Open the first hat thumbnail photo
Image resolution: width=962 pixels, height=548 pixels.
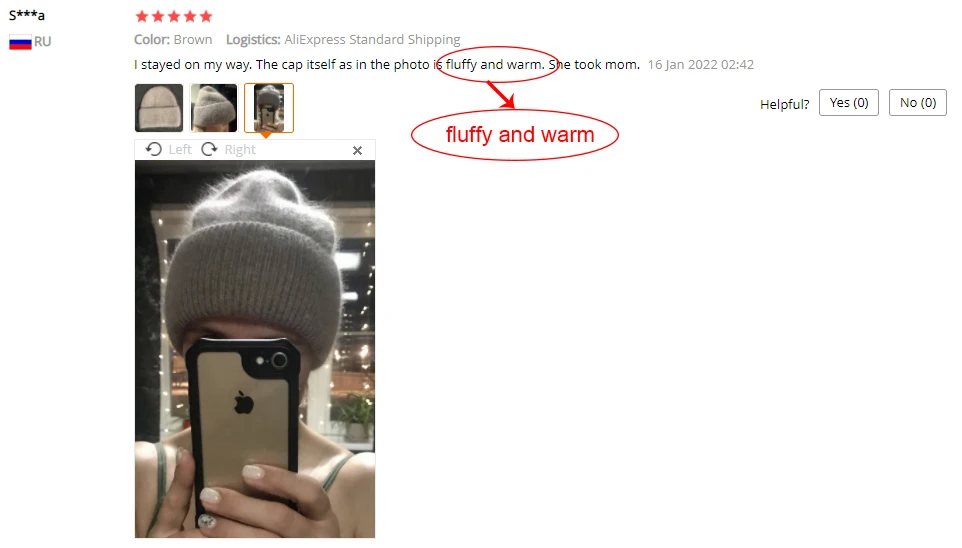point(159,108)
